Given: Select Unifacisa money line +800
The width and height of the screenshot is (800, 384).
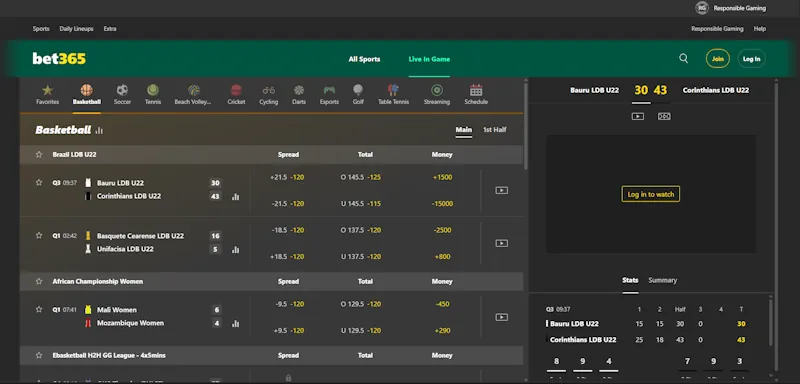Looking at the screenshot, I should pos(442,257).
